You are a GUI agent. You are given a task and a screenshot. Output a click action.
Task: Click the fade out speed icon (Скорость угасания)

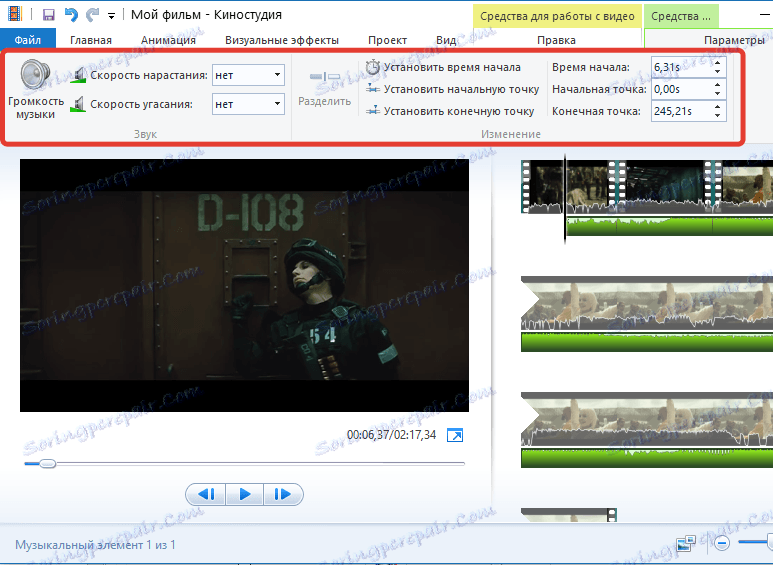click(x=78, y=104)
